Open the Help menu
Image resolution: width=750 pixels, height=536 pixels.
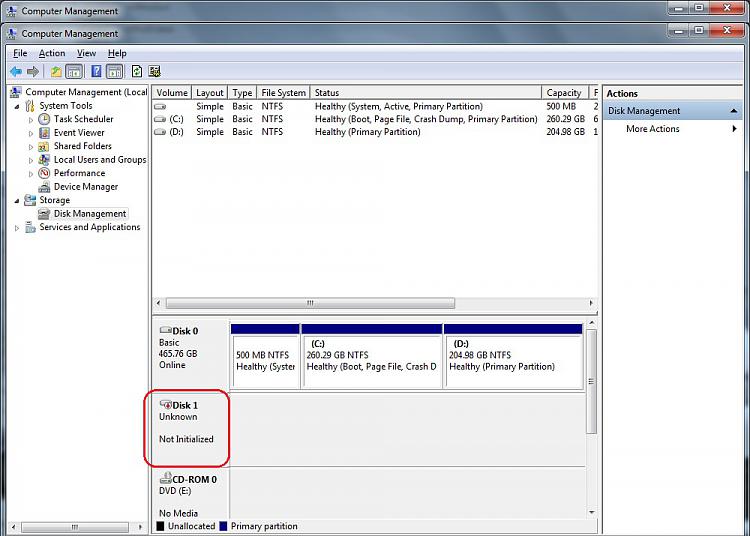pyautogui.click(x=117, y=53)
